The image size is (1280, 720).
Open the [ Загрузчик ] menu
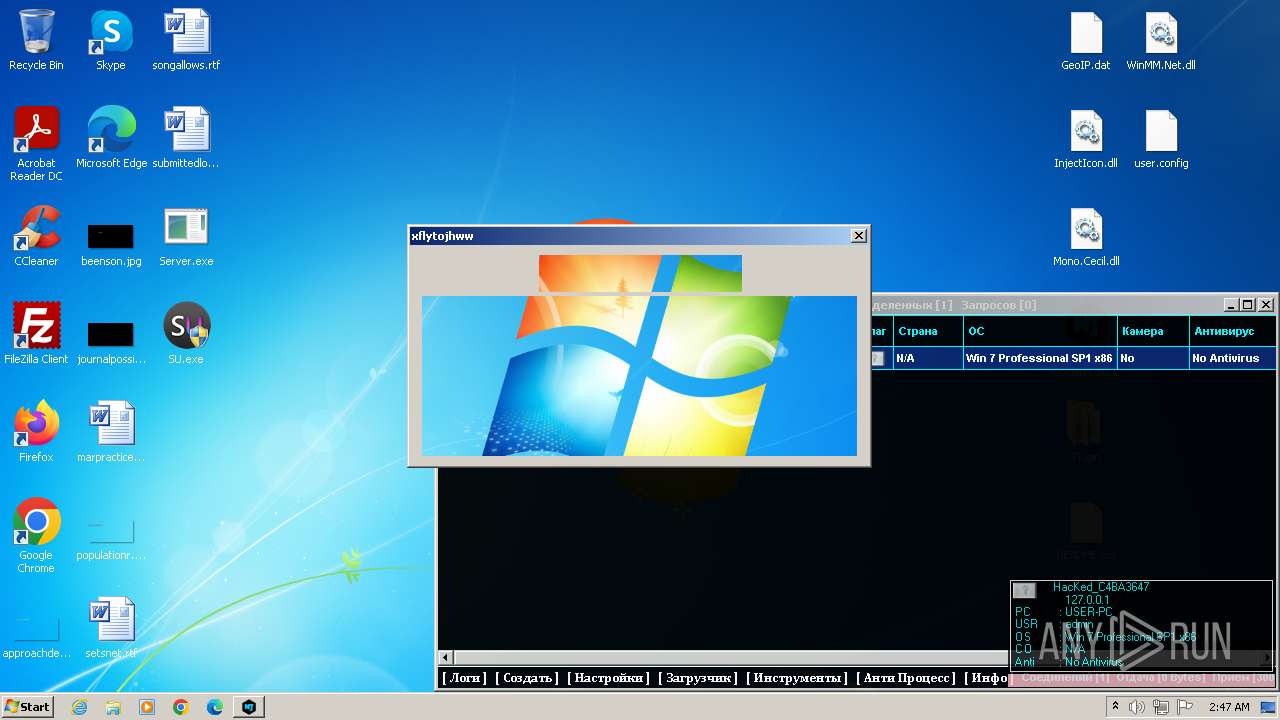[x=698, y=678]
